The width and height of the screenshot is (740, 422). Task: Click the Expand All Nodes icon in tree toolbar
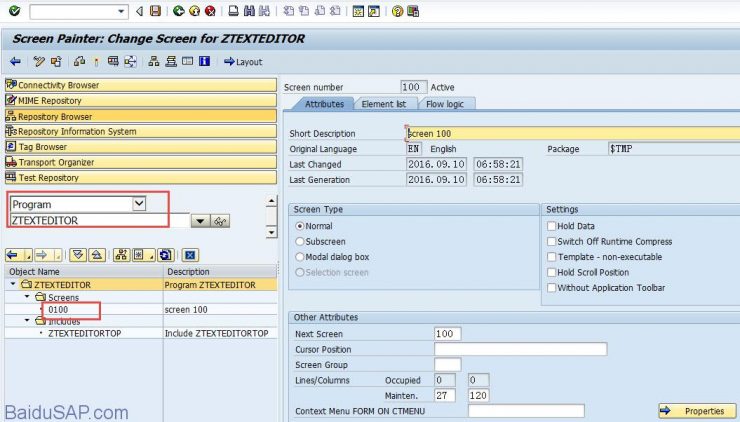pyautogui.click(x=78, y=255)
